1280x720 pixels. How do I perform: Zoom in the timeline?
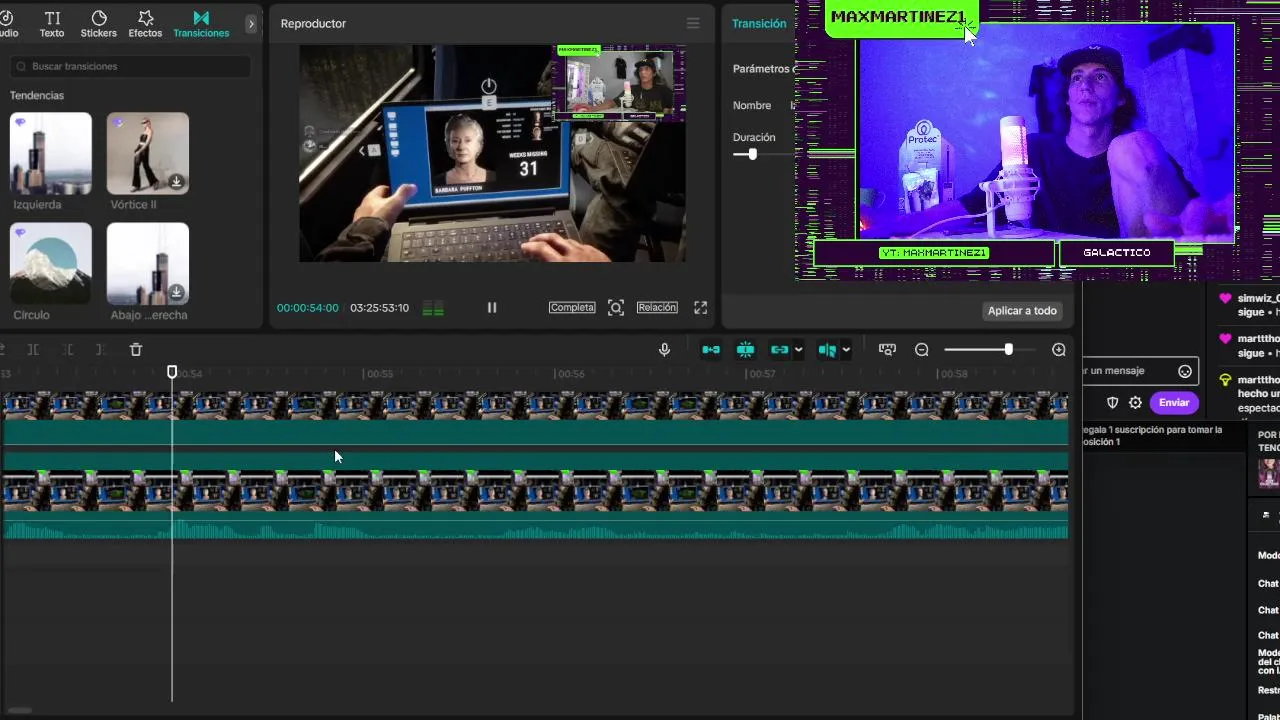click(1059, 349)
